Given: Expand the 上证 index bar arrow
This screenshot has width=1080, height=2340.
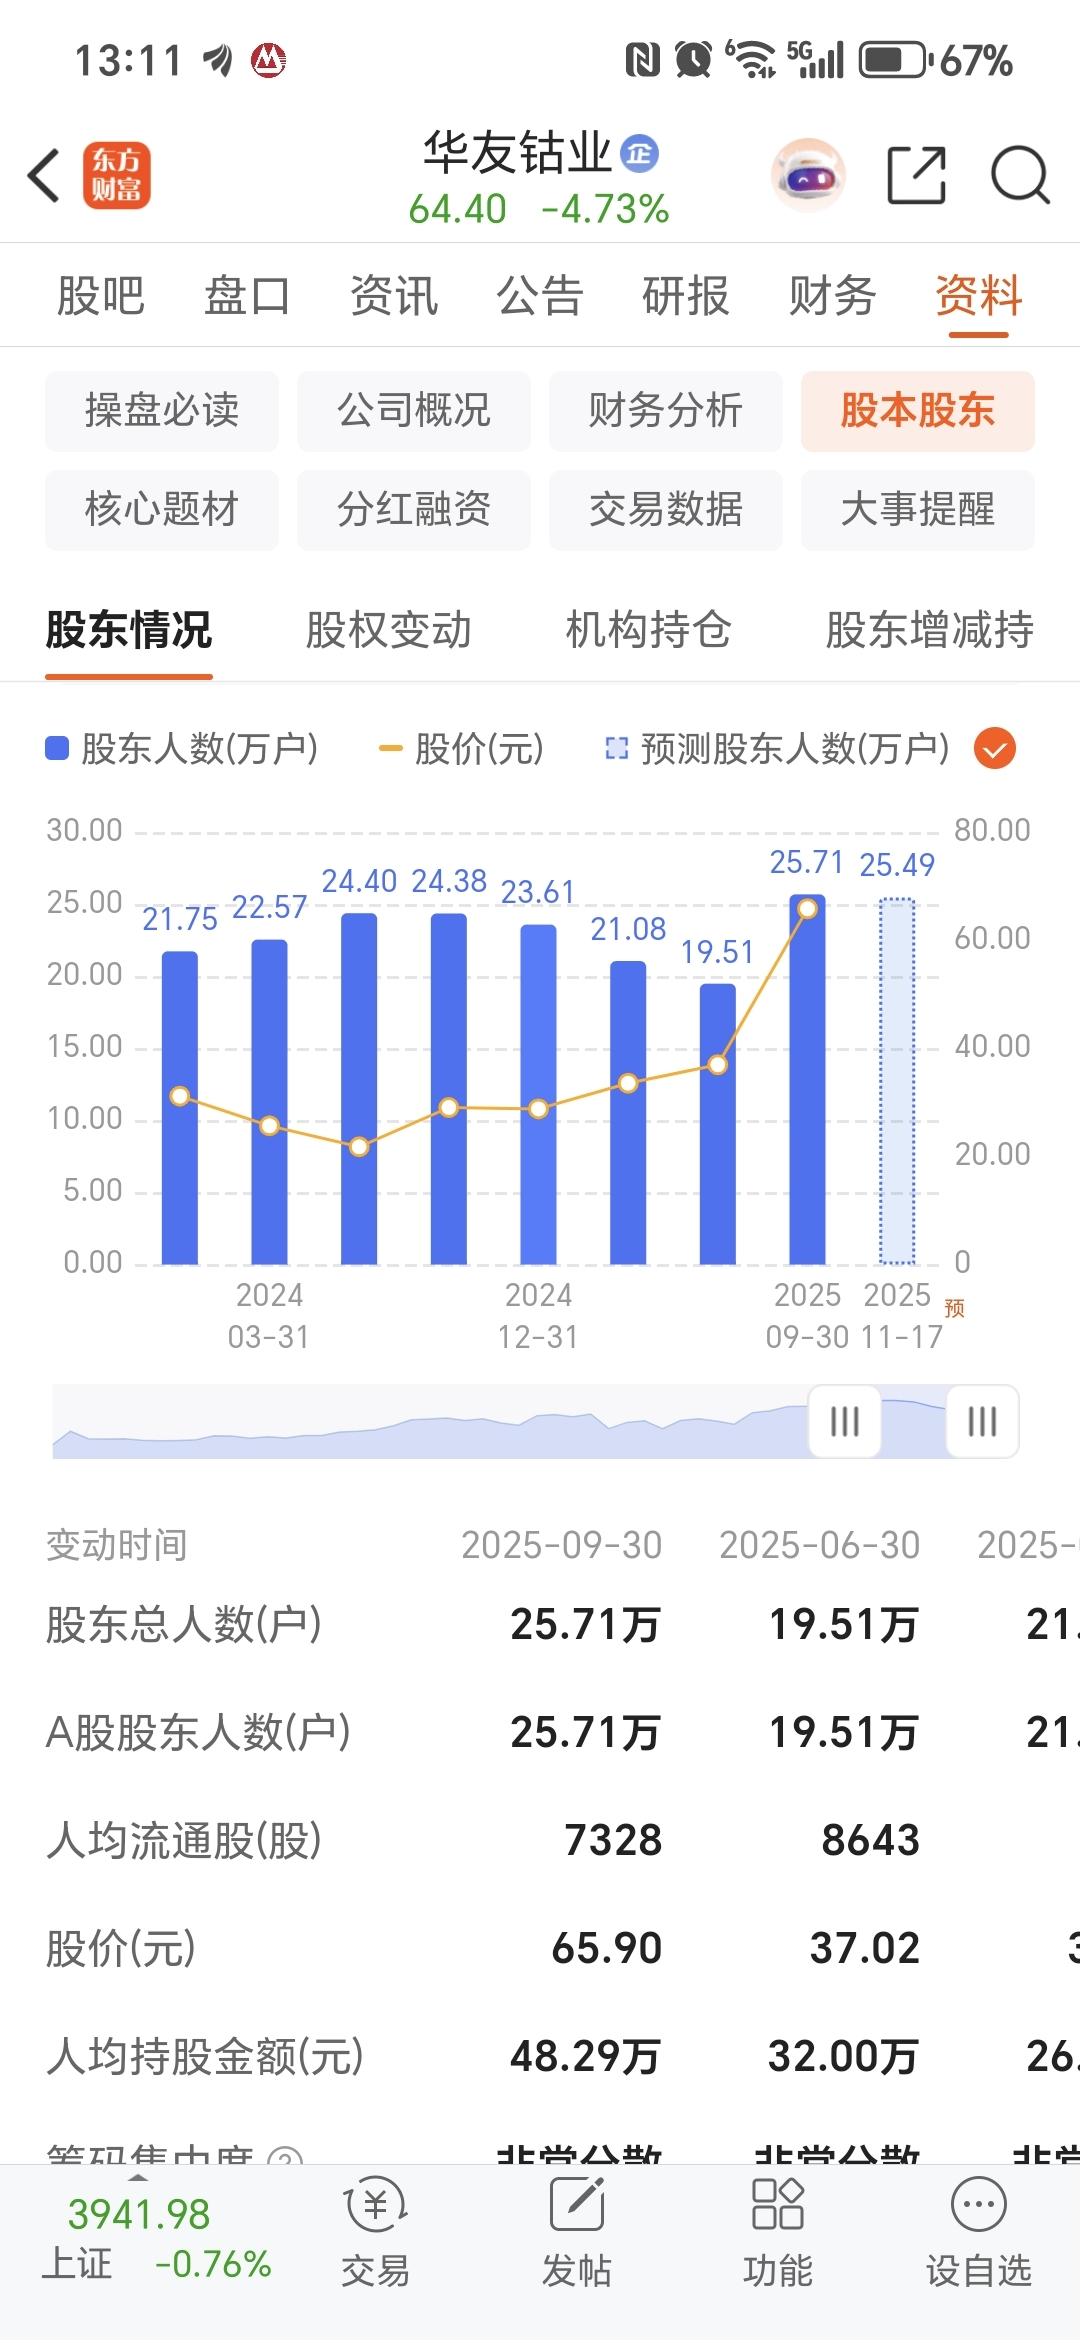Looking at the screenshot, I should (138, 2177).
